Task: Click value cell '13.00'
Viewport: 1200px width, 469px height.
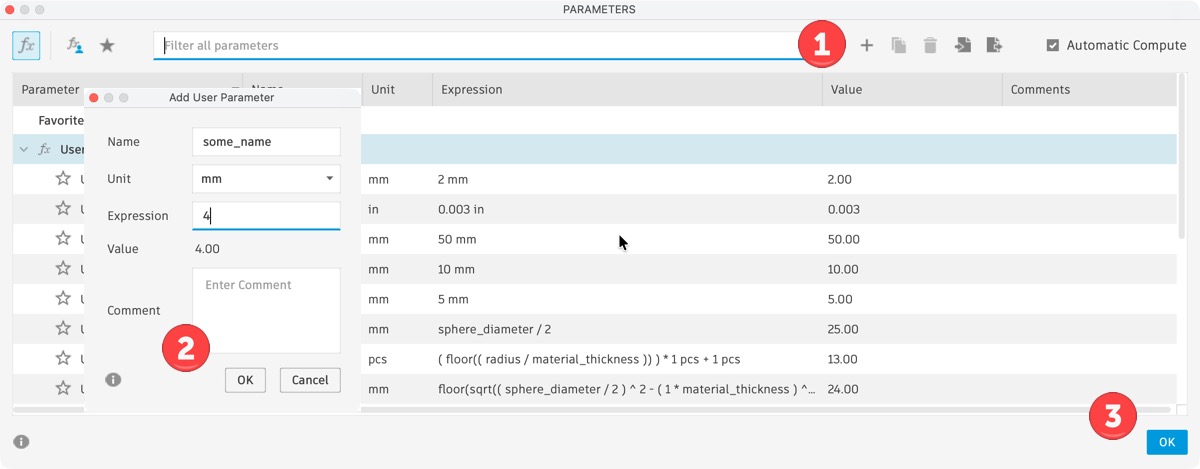Action: 844,359
